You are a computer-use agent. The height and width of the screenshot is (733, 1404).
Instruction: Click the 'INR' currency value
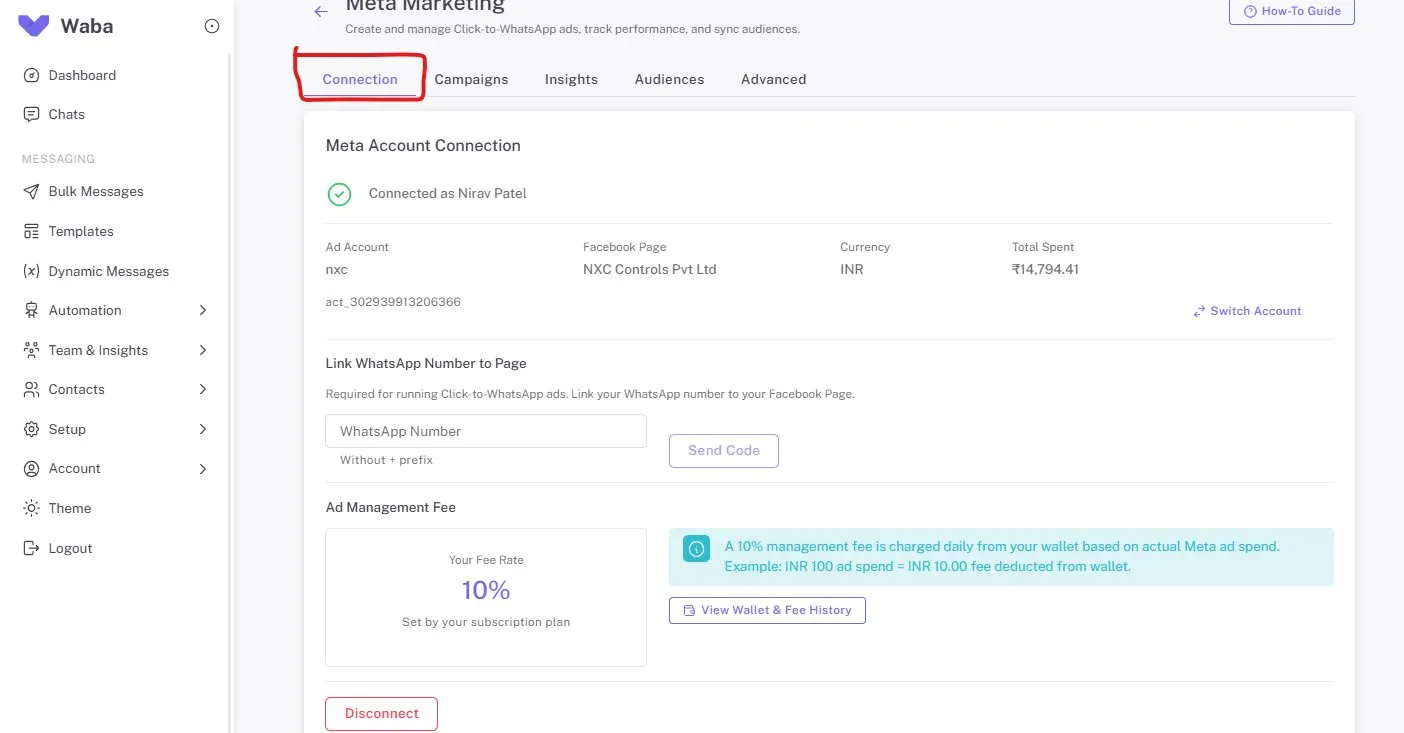852,269
